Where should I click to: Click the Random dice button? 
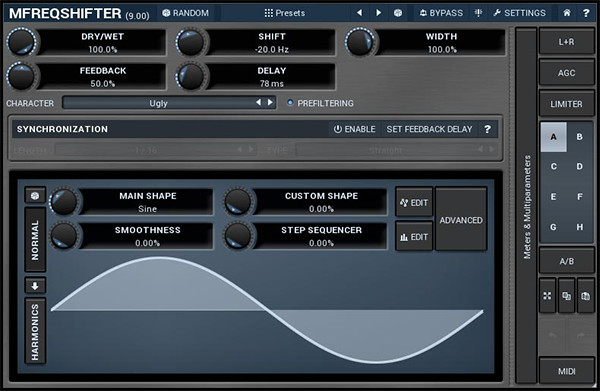pos(186,13)
